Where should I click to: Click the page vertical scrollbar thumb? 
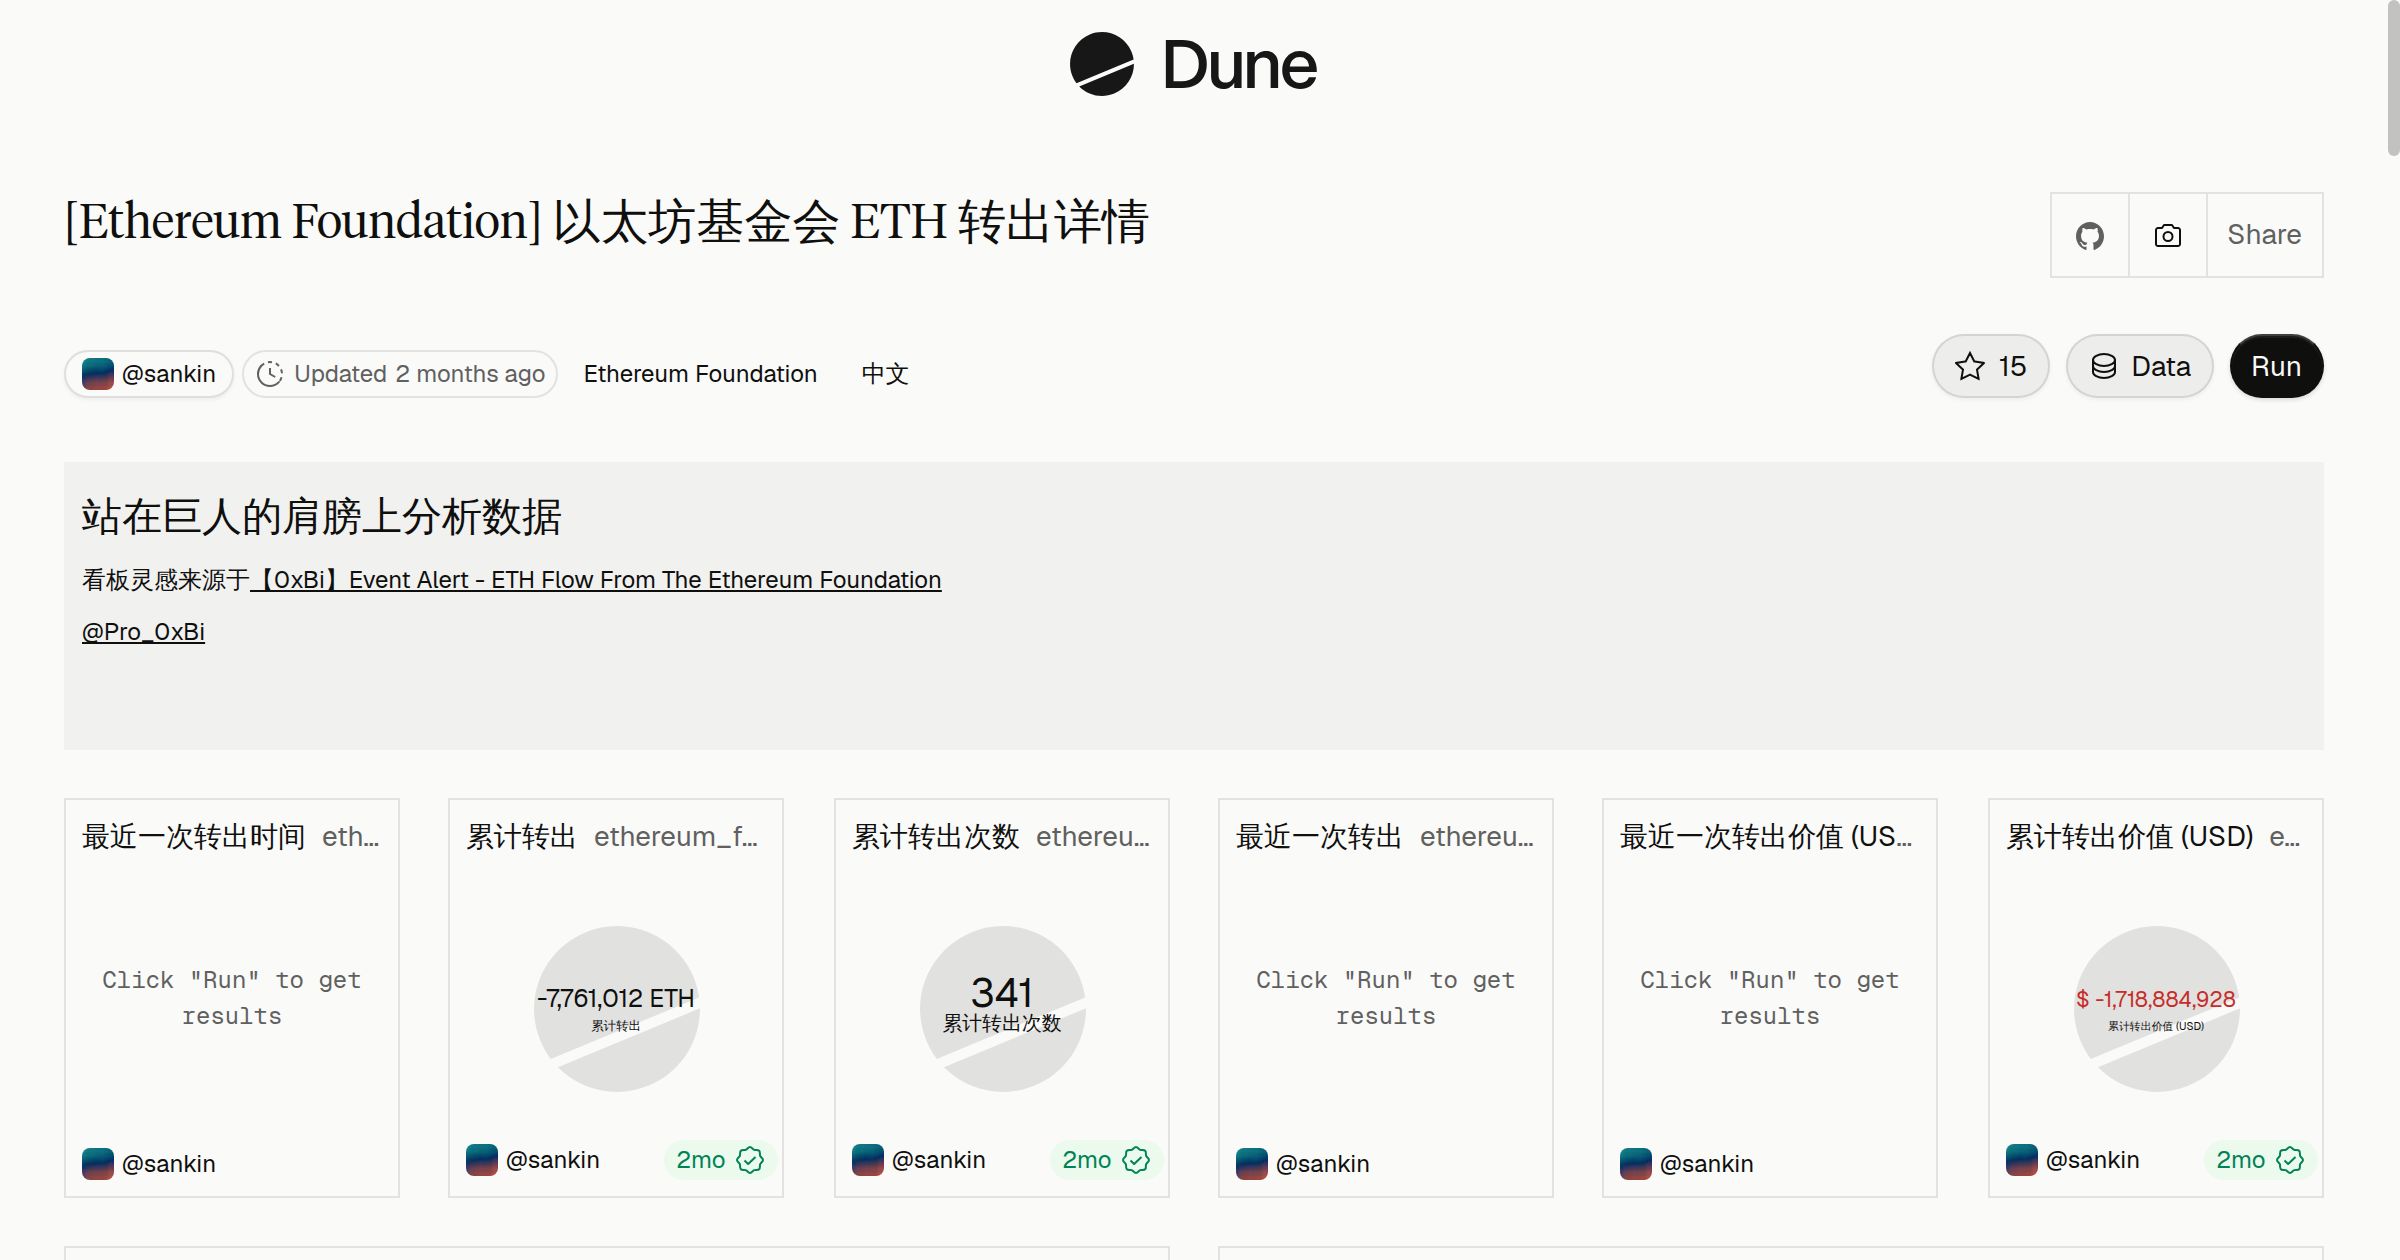point(2393,78)
